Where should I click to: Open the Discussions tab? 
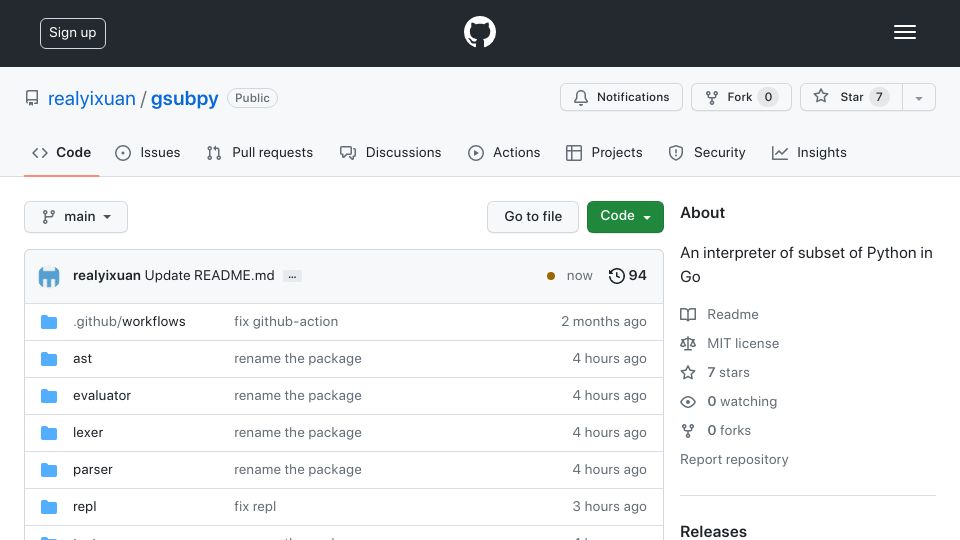(x=391, y=152)
